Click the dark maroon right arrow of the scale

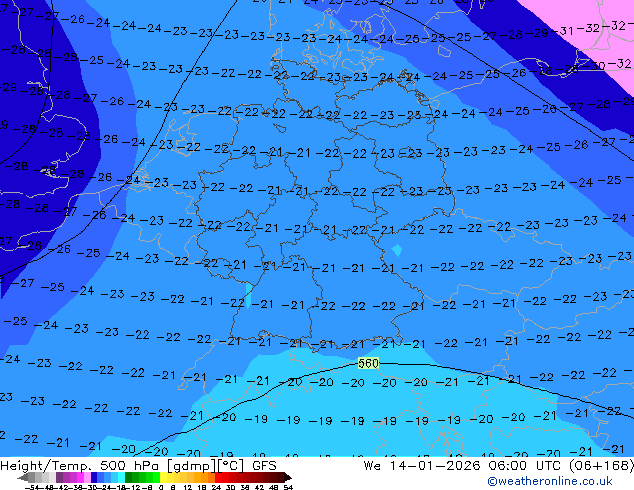288,478
